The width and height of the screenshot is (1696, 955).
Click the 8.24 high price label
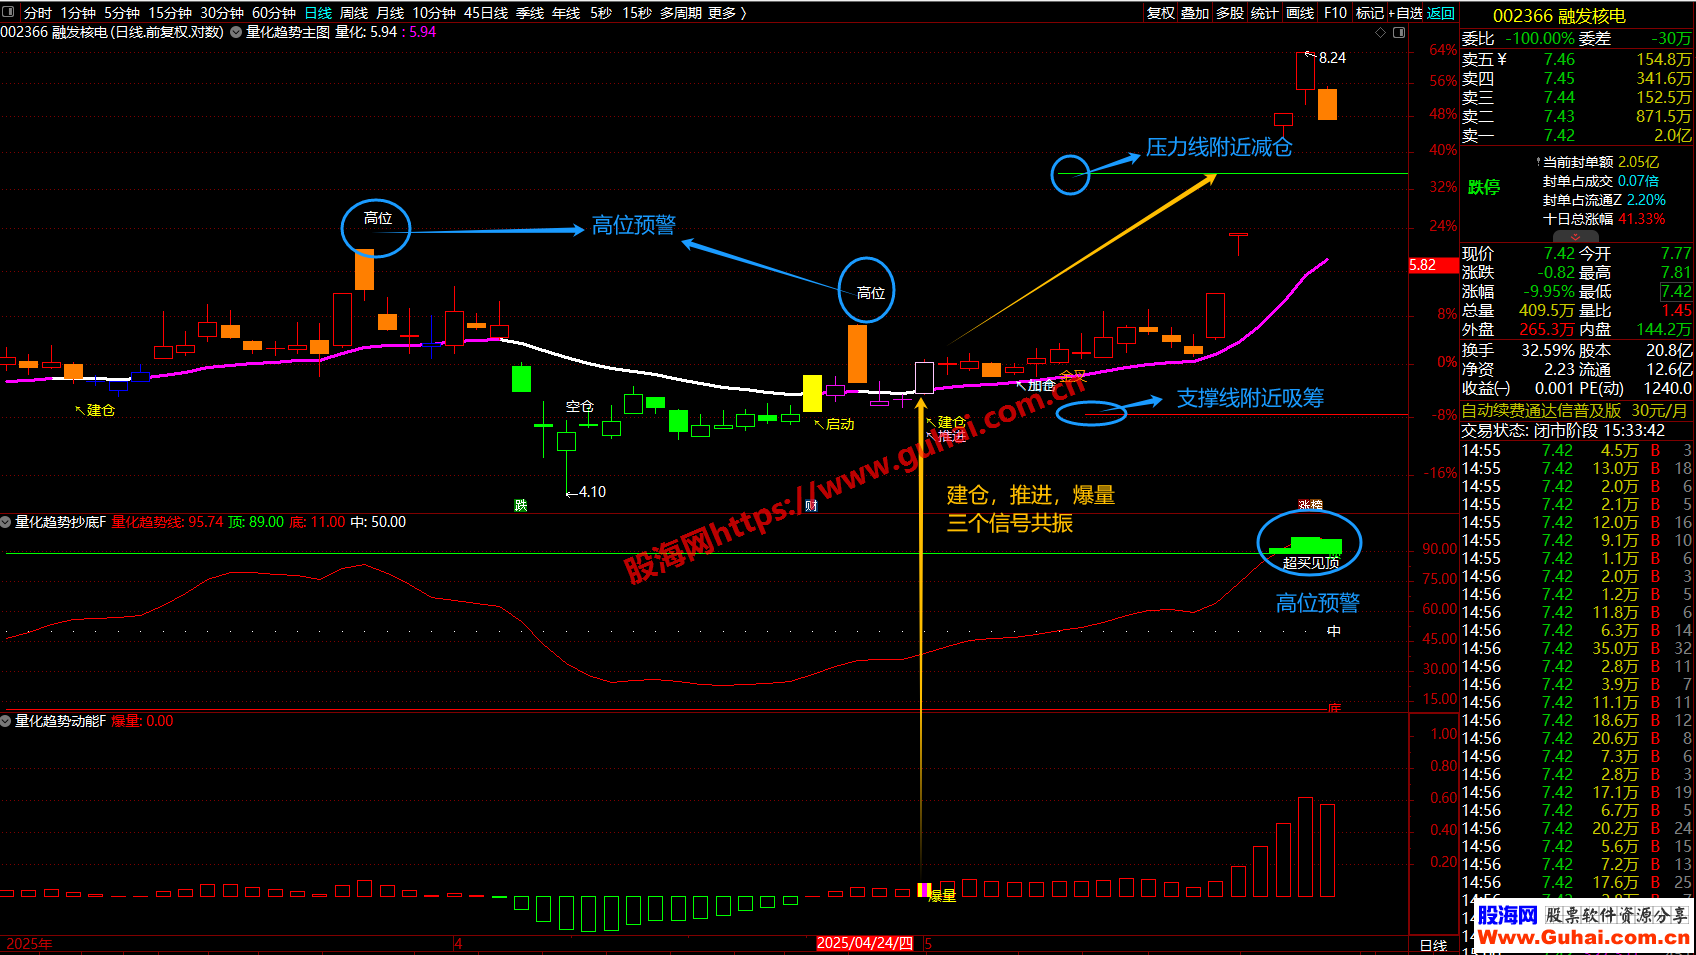pyautogui.click(x=1332, y=58)
